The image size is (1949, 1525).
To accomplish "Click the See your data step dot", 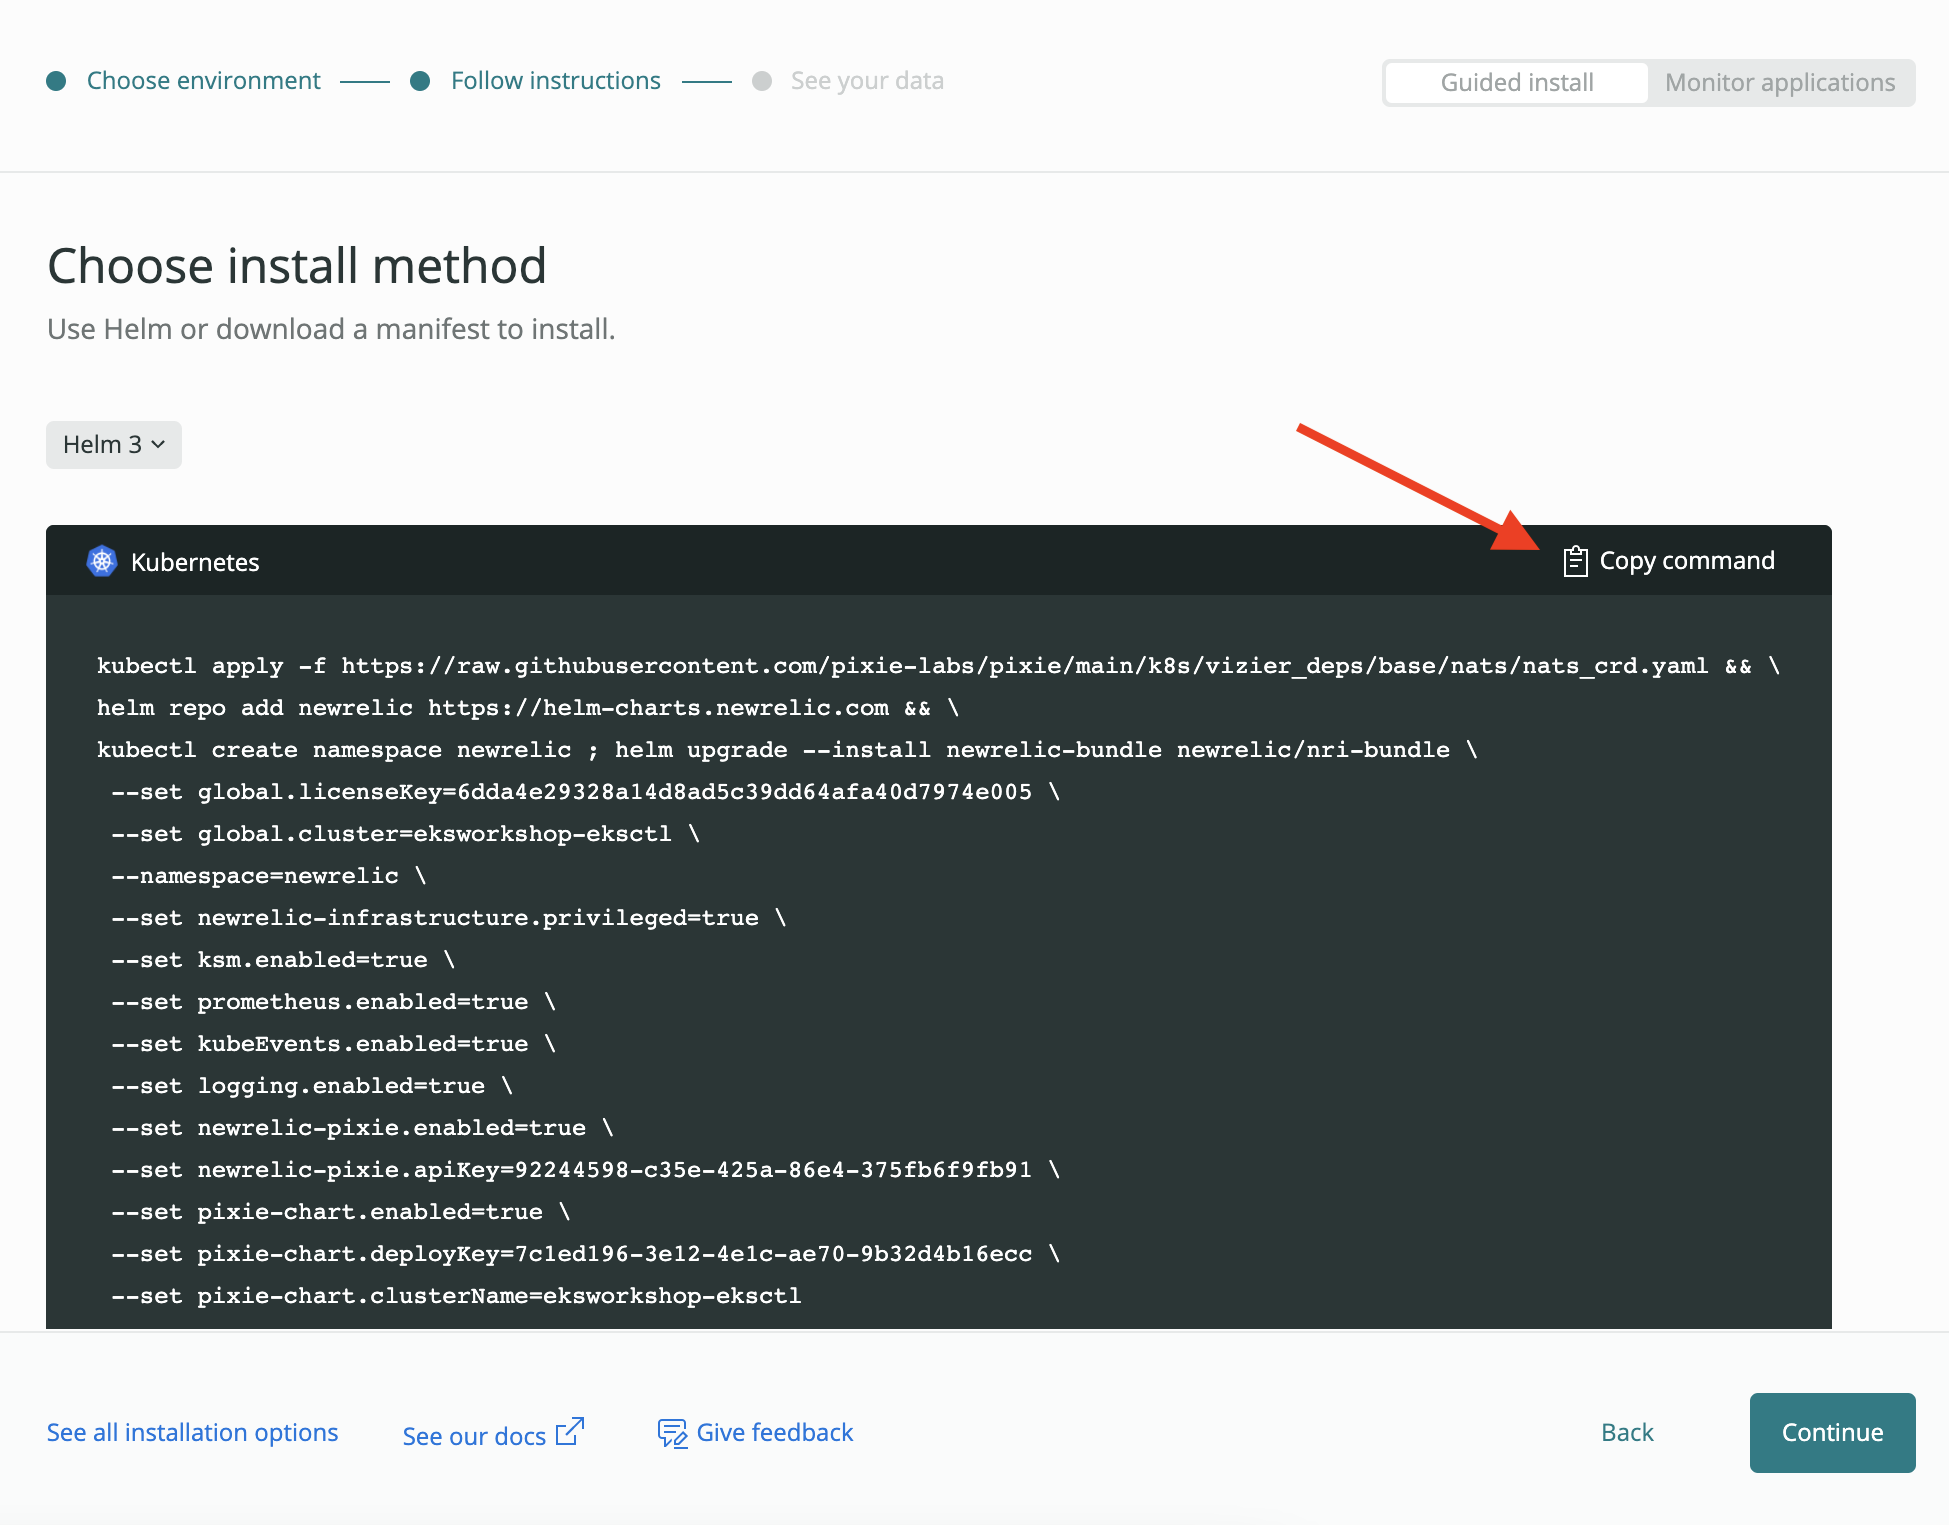I will tap(762, 81).
